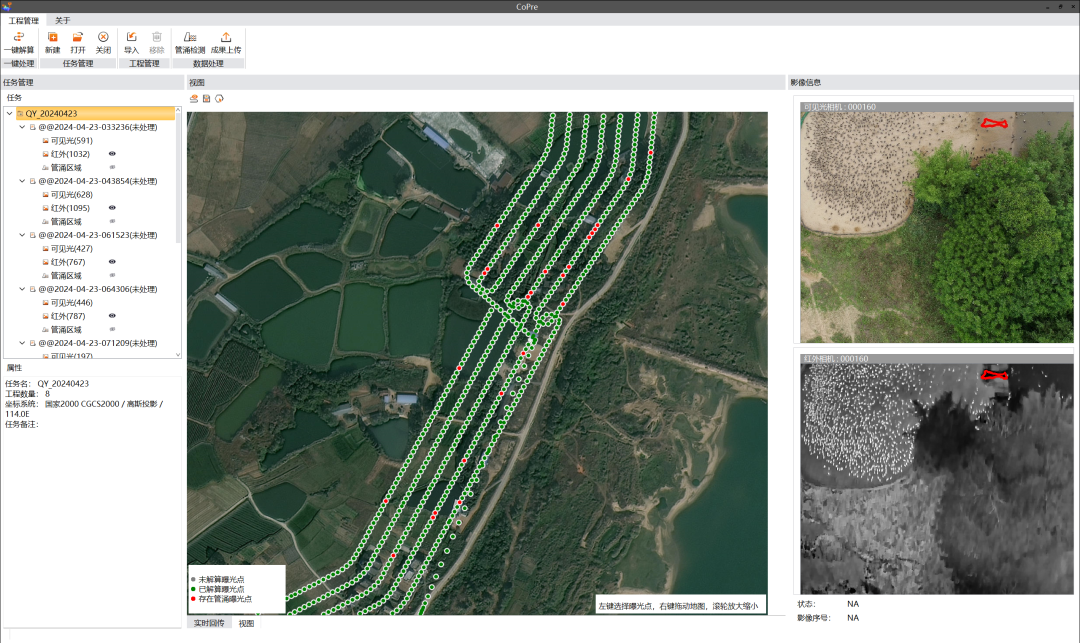Click image icon beside 红外(1032)
Screen dimensions: 1080x643
45,154
